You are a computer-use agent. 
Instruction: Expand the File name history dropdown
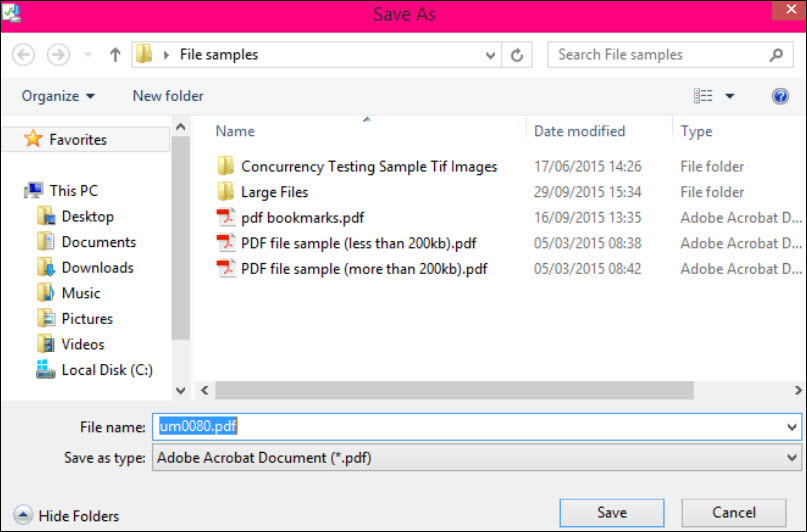(x=792, y=427)
